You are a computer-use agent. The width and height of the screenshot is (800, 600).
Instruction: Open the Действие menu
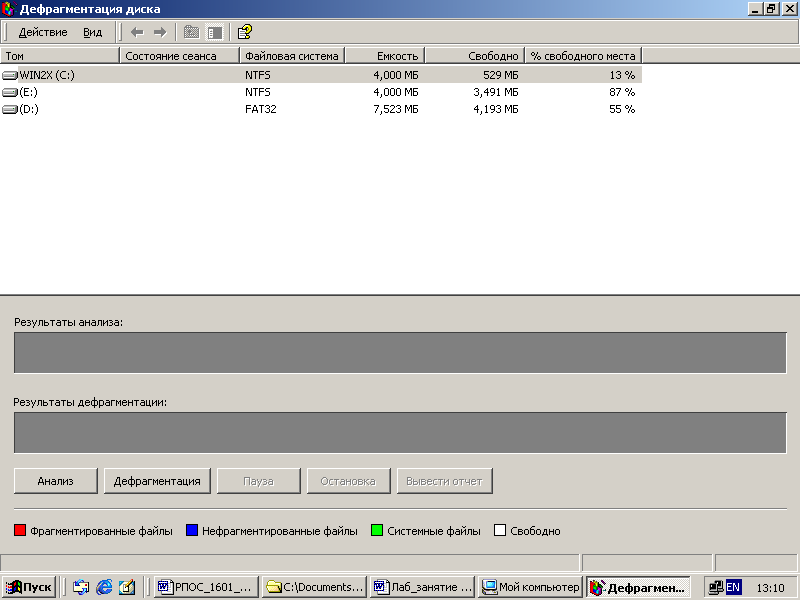point(43,32)
